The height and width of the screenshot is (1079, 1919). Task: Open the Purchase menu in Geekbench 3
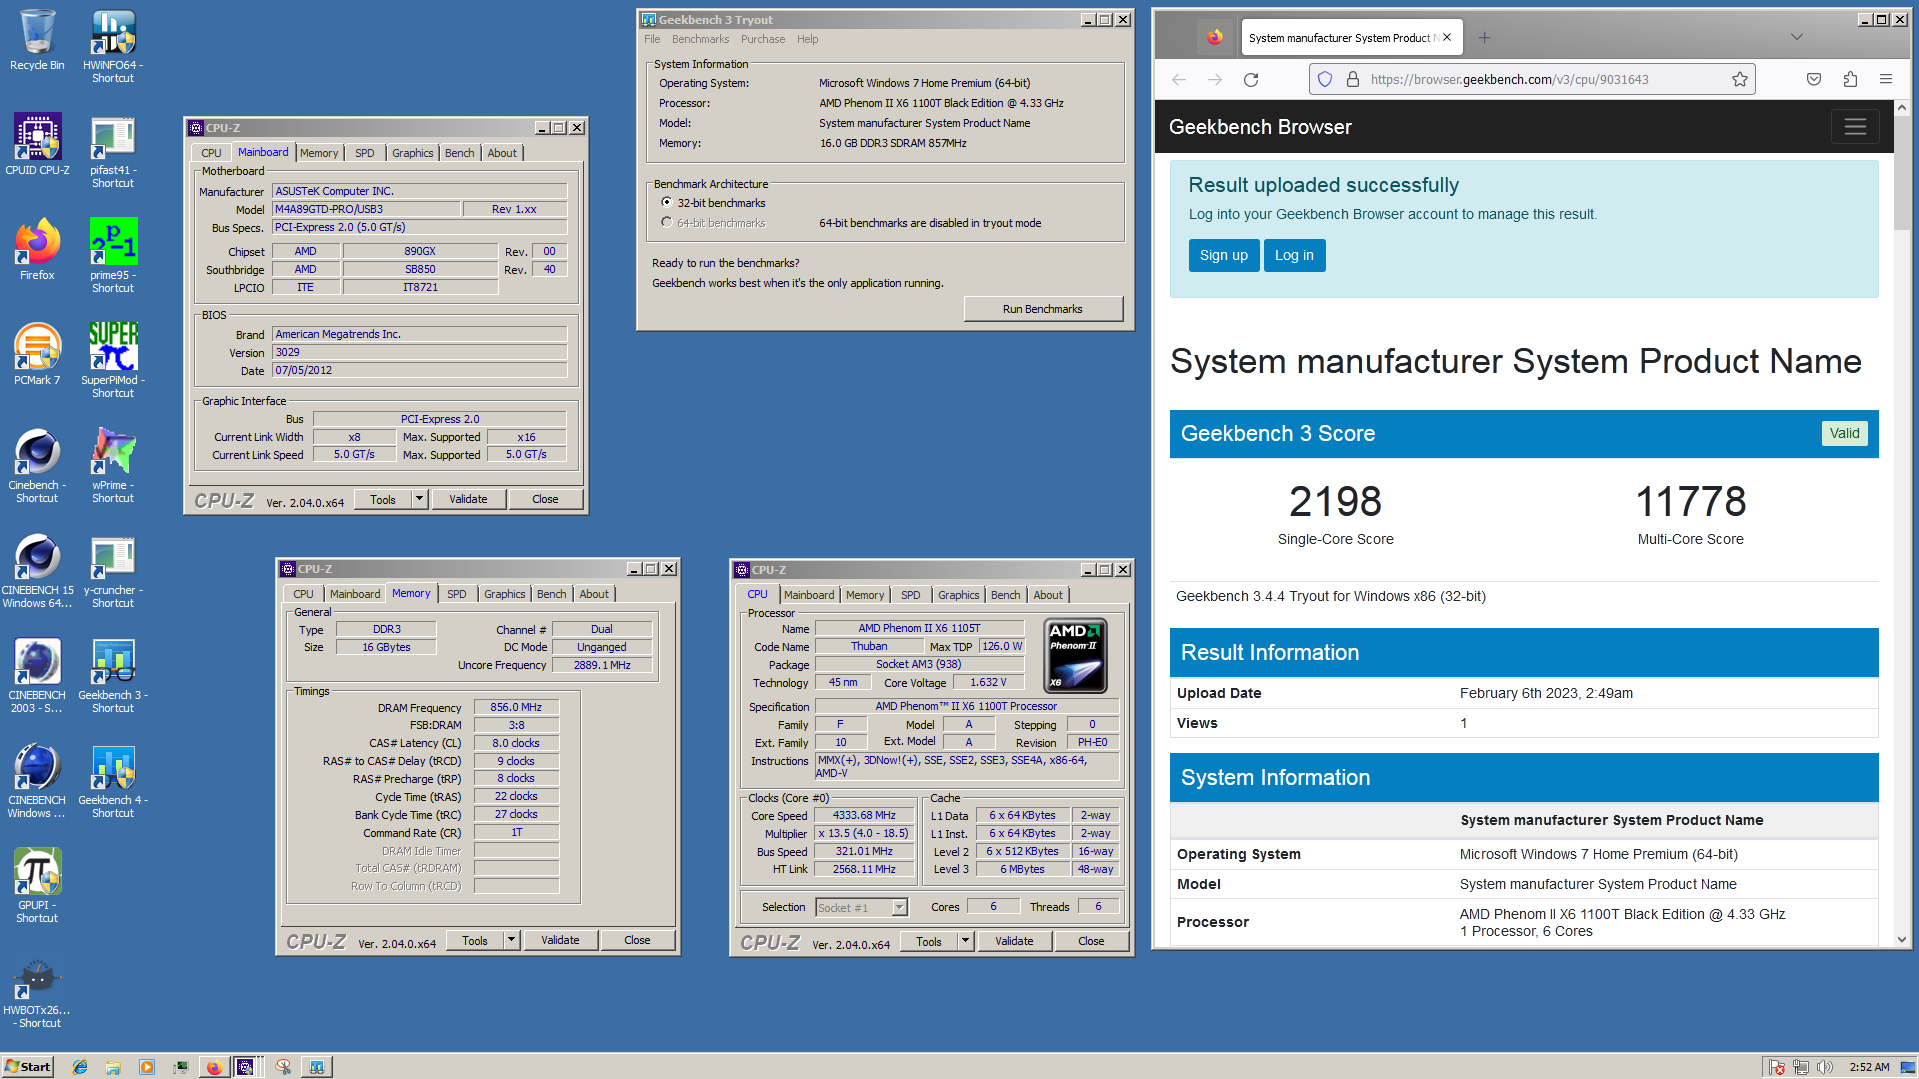(763, 39)
